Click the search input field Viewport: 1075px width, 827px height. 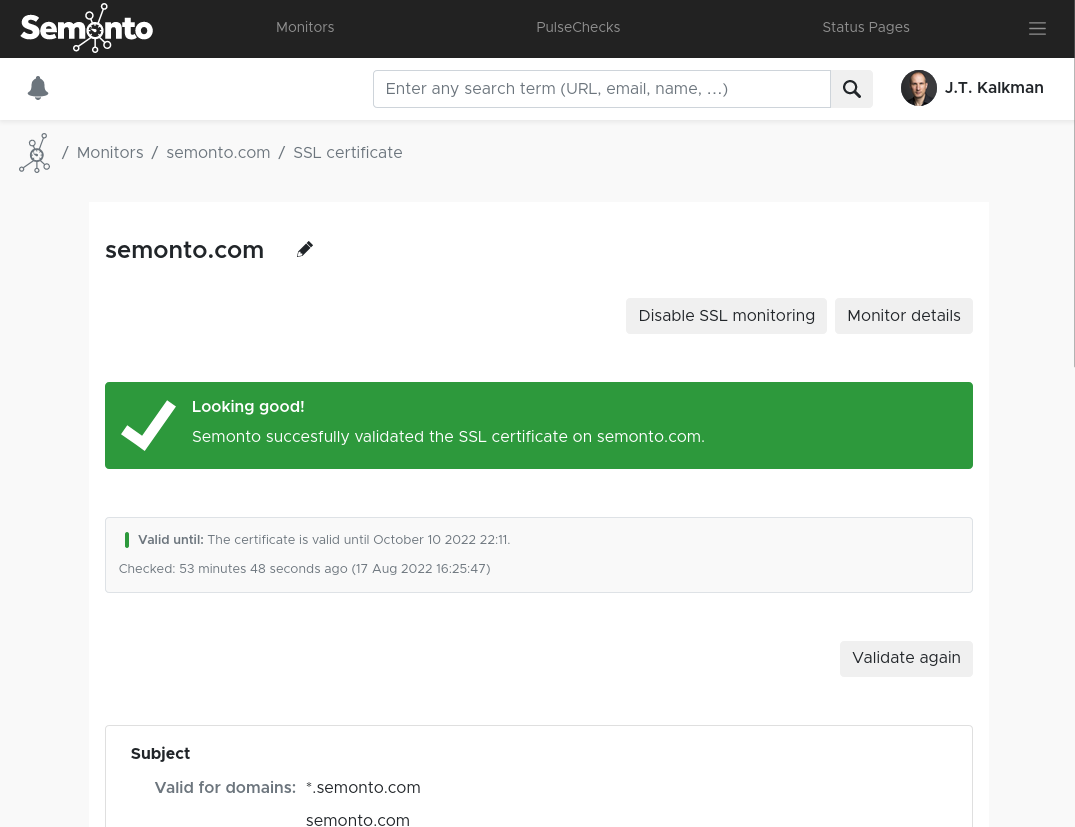[601, 89]
